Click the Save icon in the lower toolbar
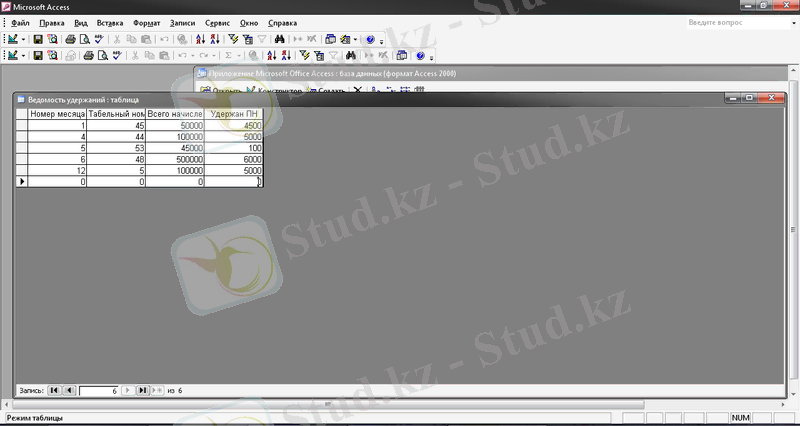 click(38, 56)
